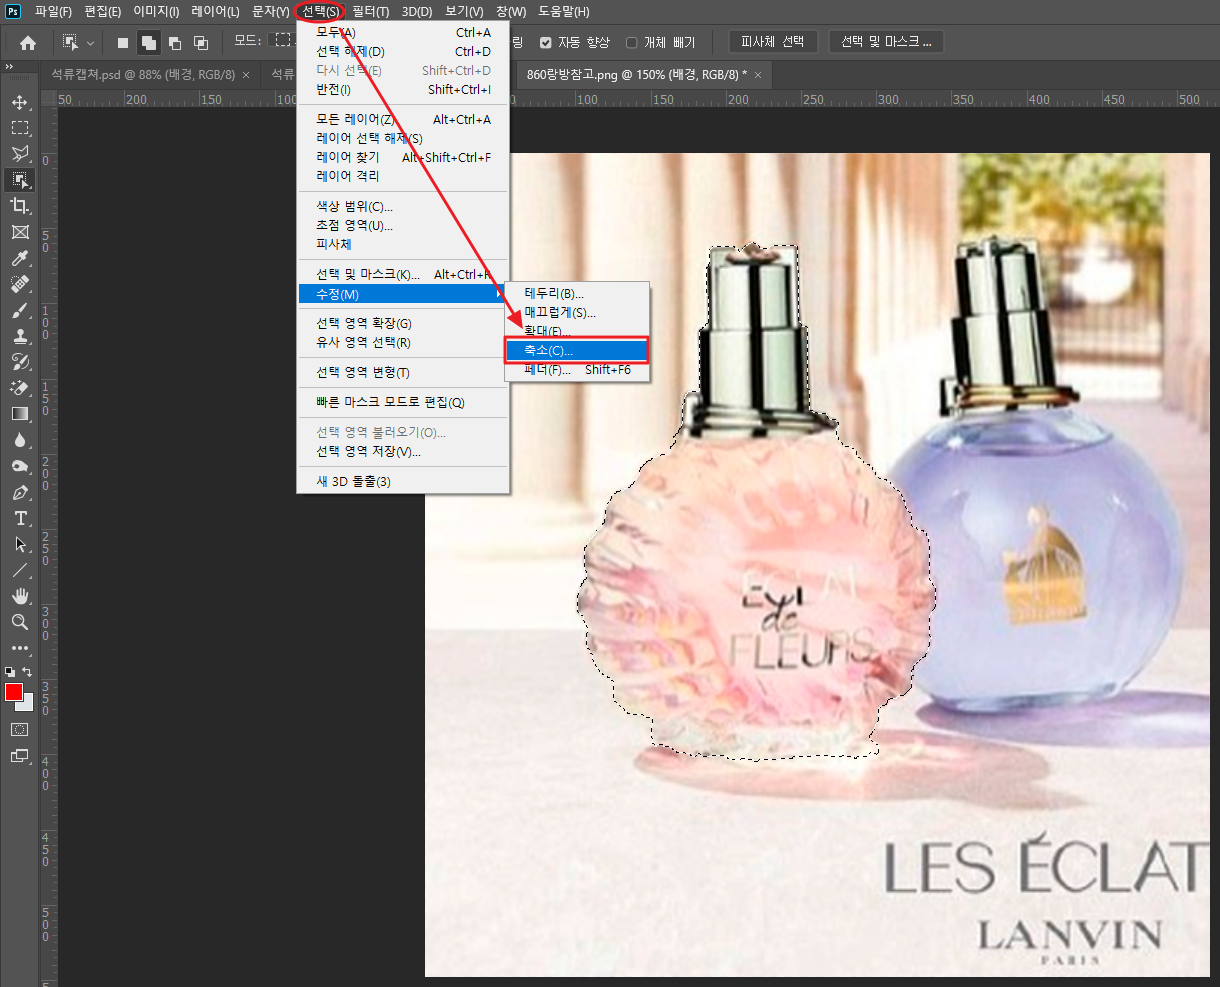Viewport: 1220px width, 987px height.
Task: Toggle Quick Mask mode icon
Action: [x=20, y=730]
